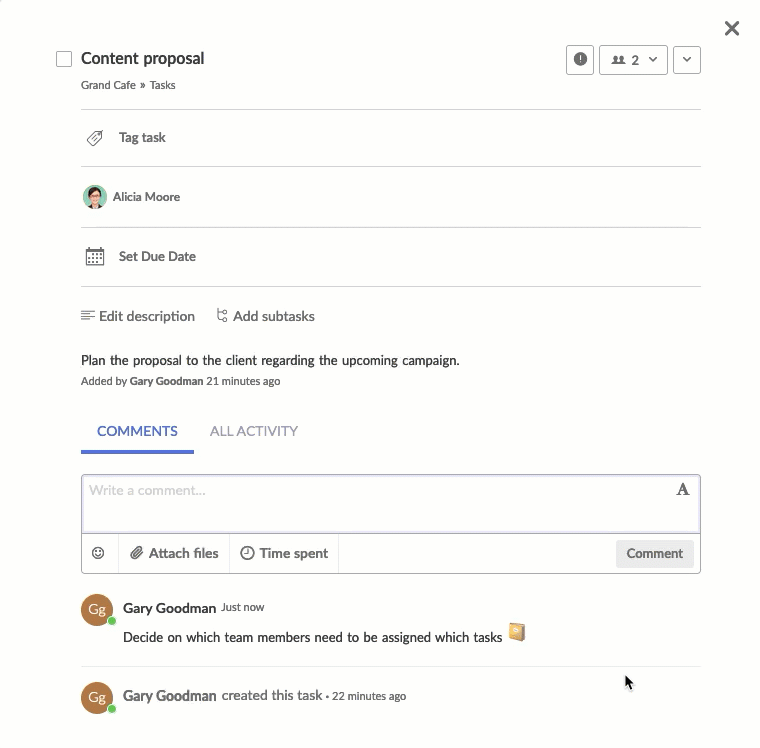
Task: Click Edit description
Action: 138,316
